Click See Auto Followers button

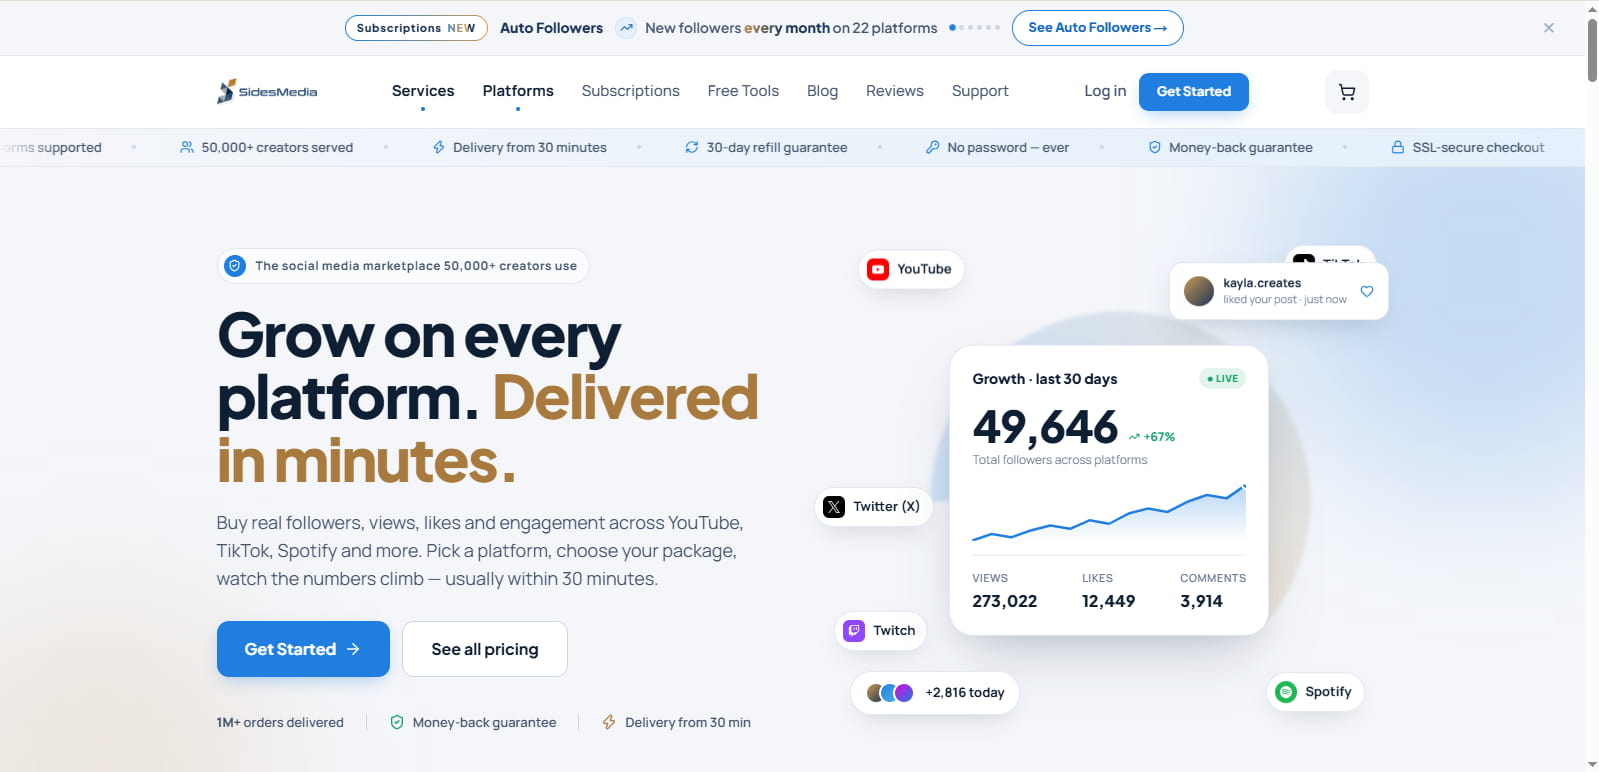point(1098,28)
